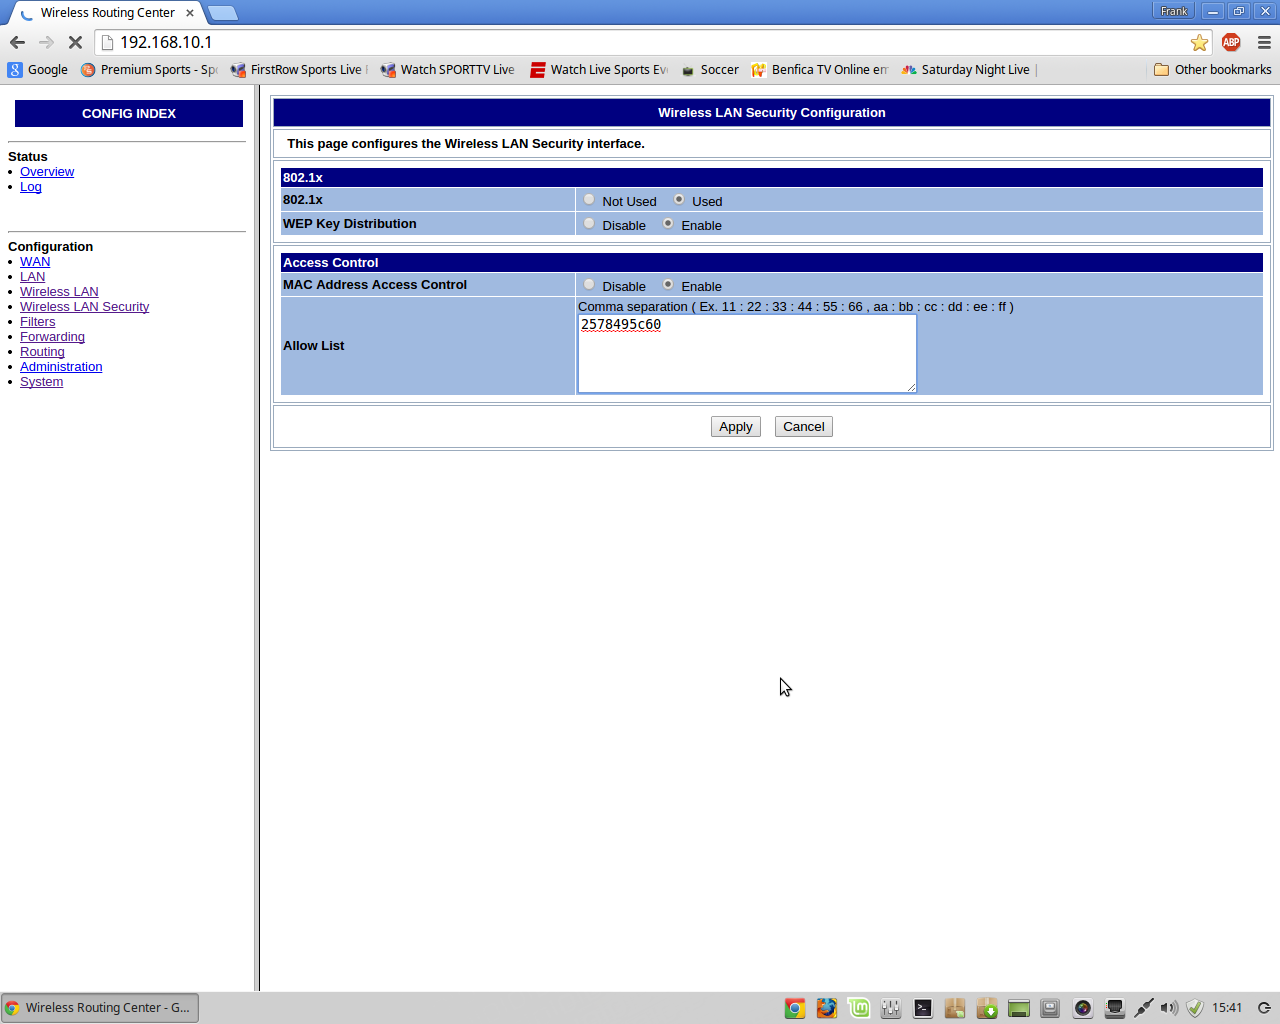Launch Firefox from the taskbar panel
The height and width of the screenshot is (1024, 1280).
tap(827, 1008)
